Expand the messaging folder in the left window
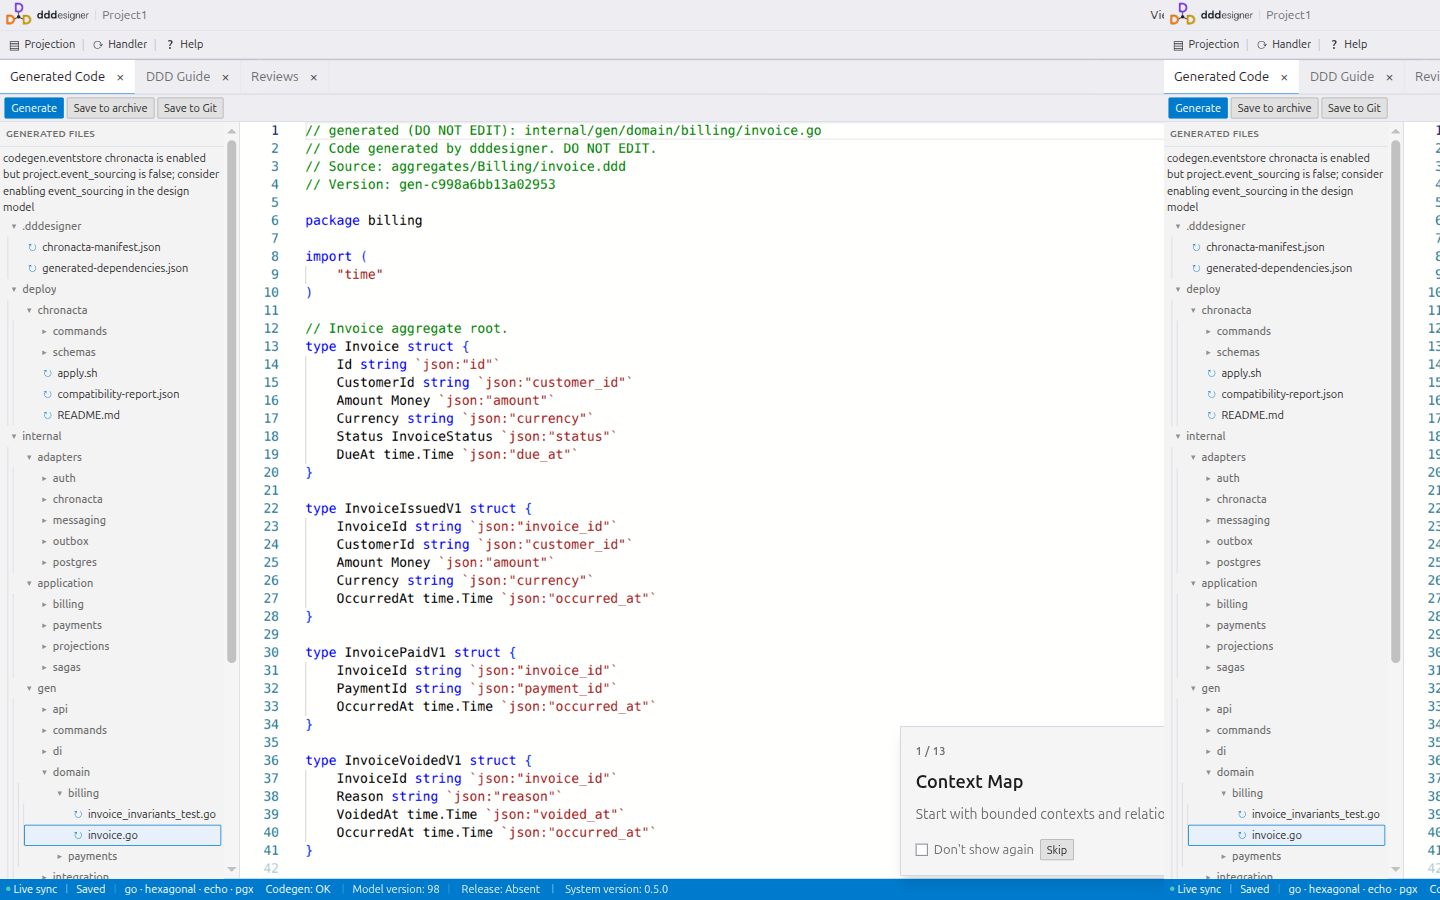Screen dimensions: 1440x900 (x=44, y=521)
